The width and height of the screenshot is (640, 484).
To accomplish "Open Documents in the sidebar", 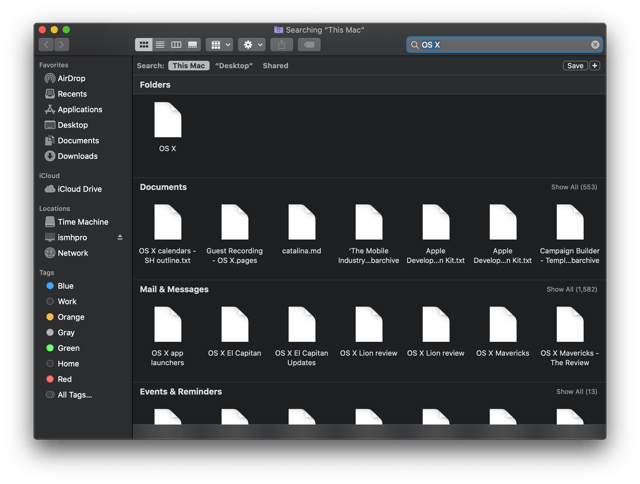I will pos(72,140).
